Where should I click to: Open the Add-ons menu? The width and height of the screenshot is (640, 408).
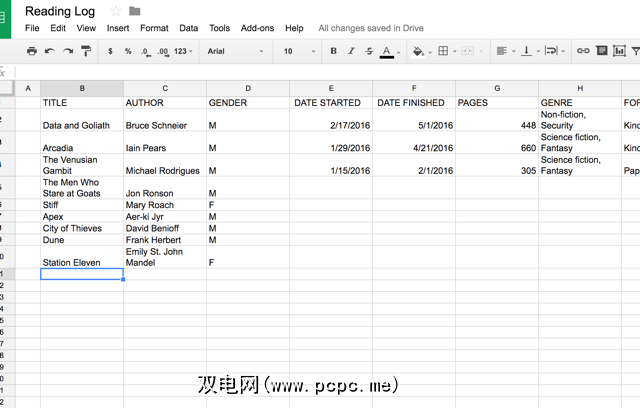[257, 29]
